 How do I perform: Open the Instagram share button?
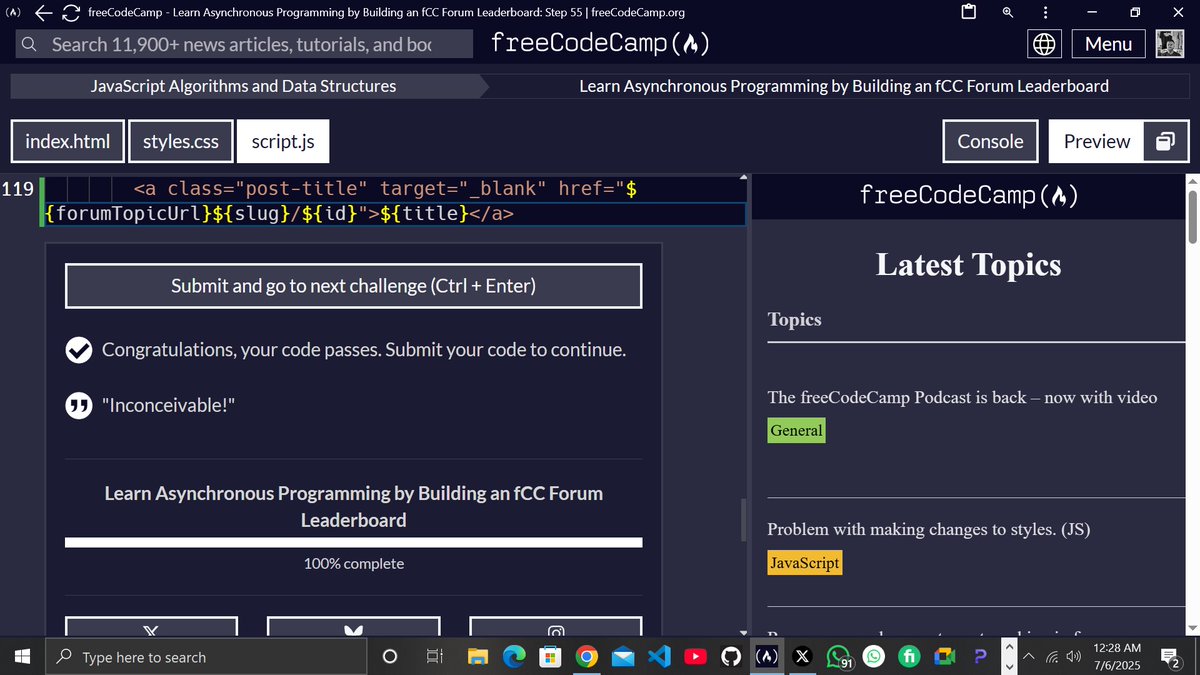556,628
